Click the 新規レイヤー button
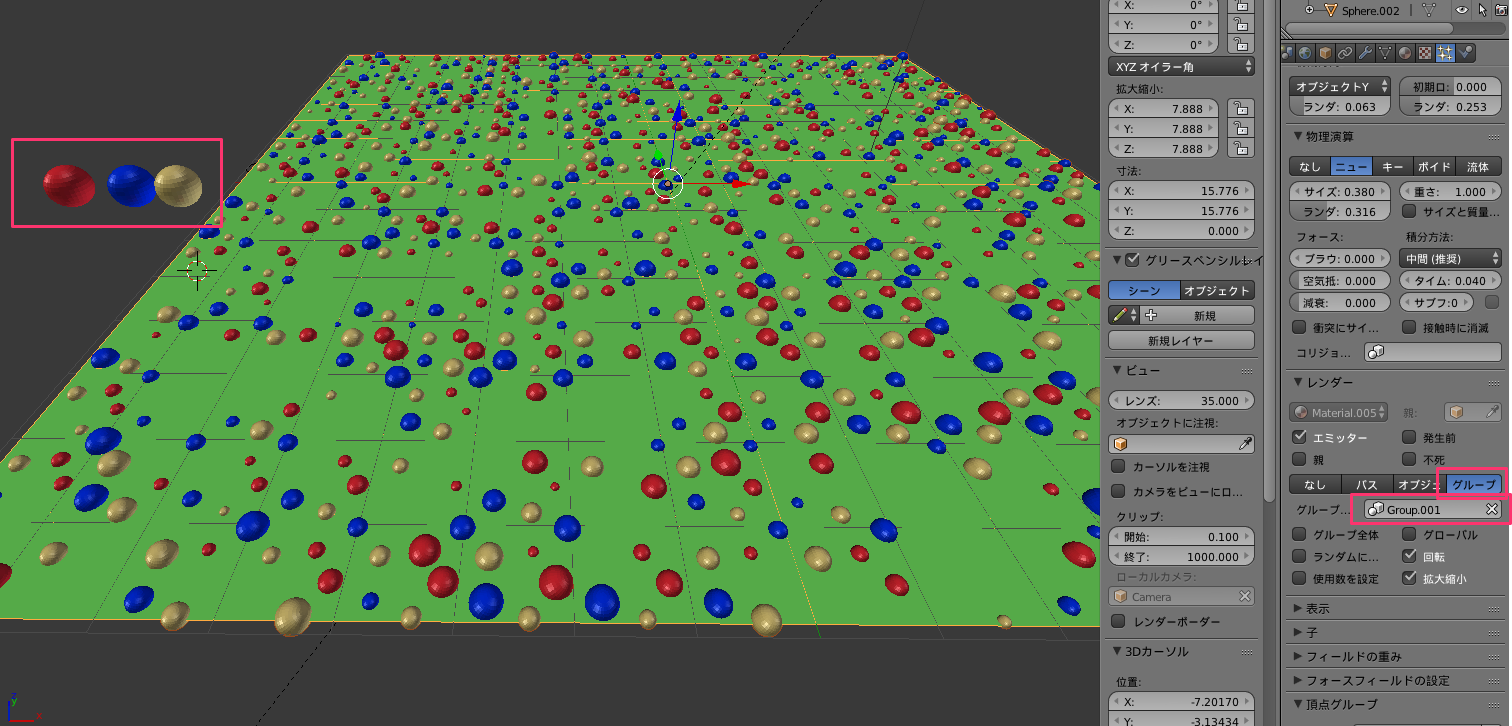The image size is (1512, 726). click(1181, 341)
